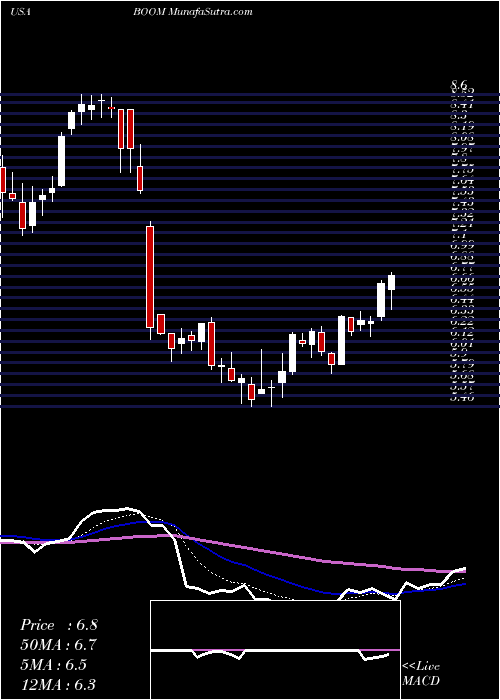This screenshot has height=700, width=500.
Task: Click the '<<Live MACD' label
Action: click(421, 674)
